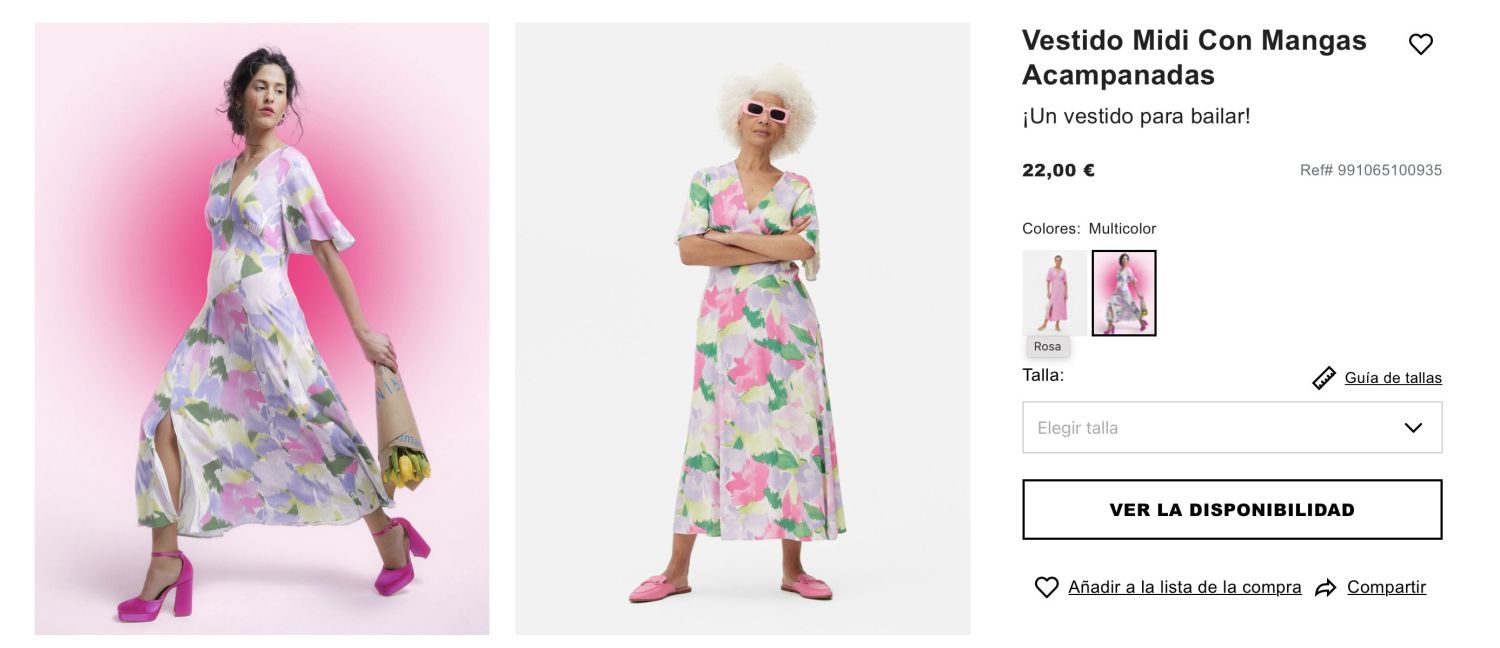Click the ruler icon for size guide
This screenshot has height=648, width=1500.
coord(1324,378)
